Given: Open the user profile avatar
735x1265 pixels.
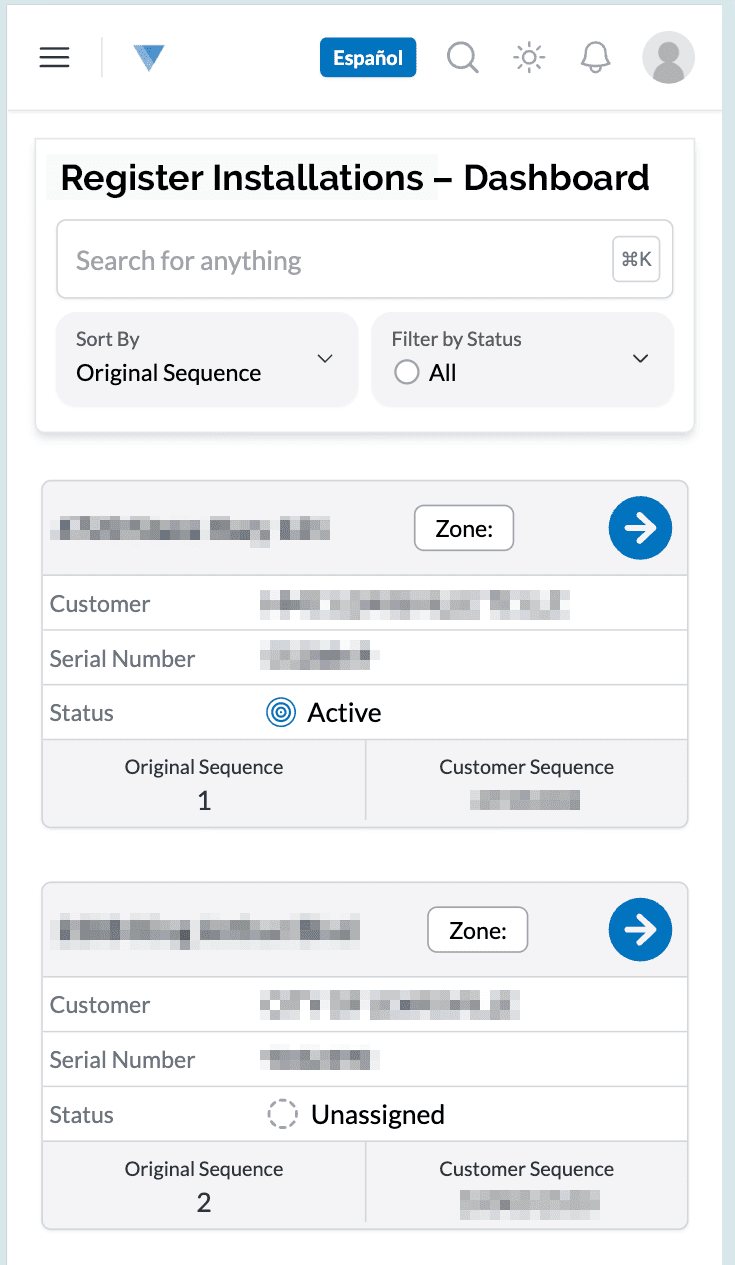Looking at the screenshot, I should click(x=667, y=57).
